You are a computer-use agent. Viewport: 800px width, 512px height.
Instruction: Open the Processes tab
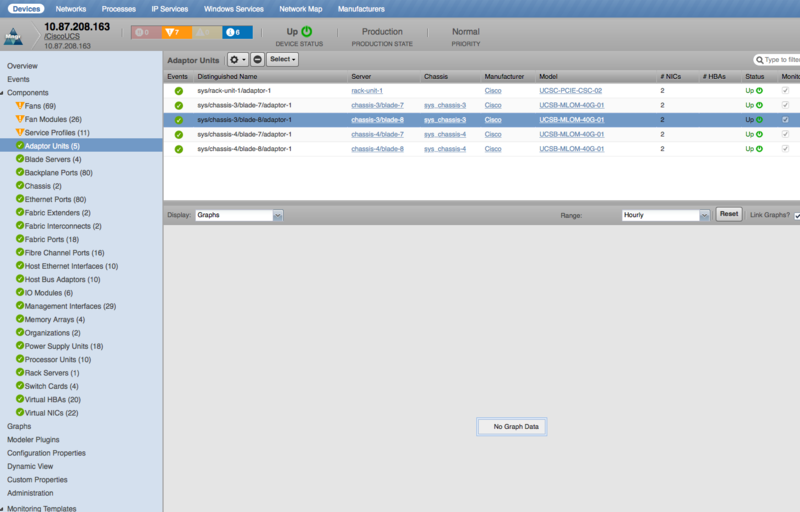(118, 9)
